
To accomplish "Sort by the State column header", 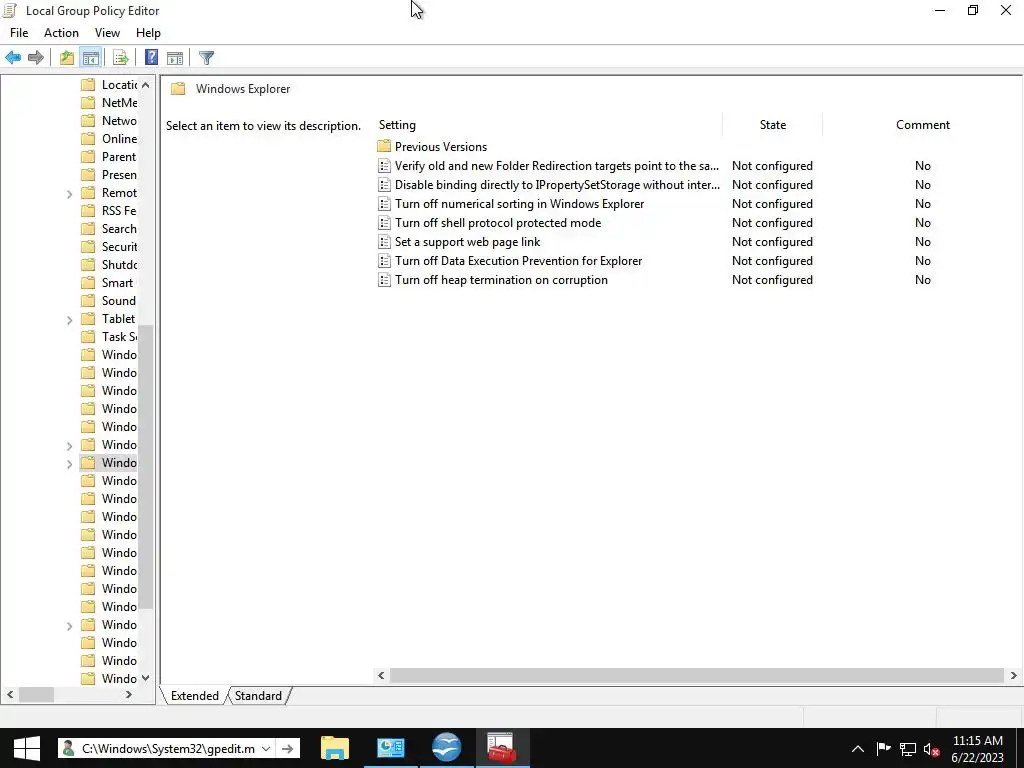I will coord(773,125).
